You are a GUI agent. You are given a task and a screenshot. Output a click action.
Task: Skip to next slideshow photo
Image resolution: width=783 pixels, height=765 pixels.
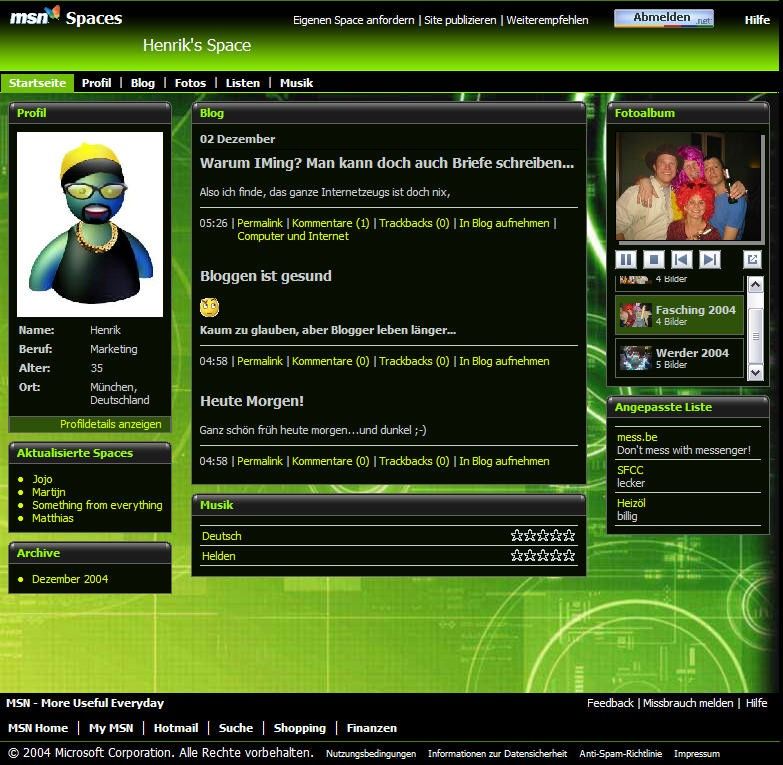click(x=710, y=260)
